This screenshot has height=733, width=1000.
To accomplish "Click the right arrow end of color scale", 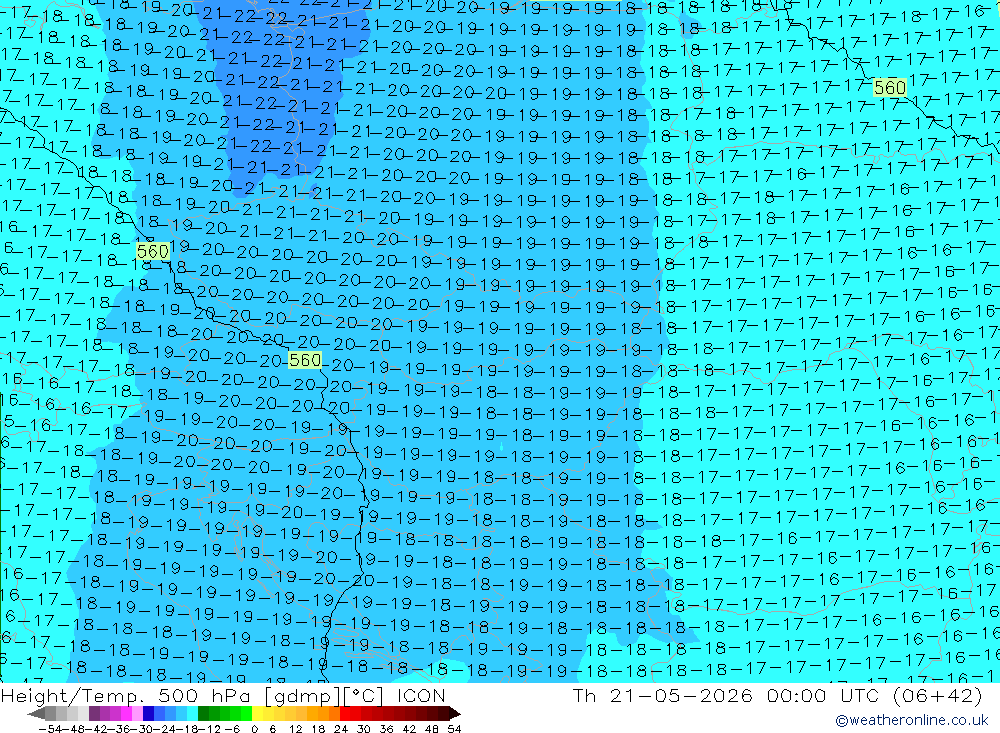I will [455, 714].
